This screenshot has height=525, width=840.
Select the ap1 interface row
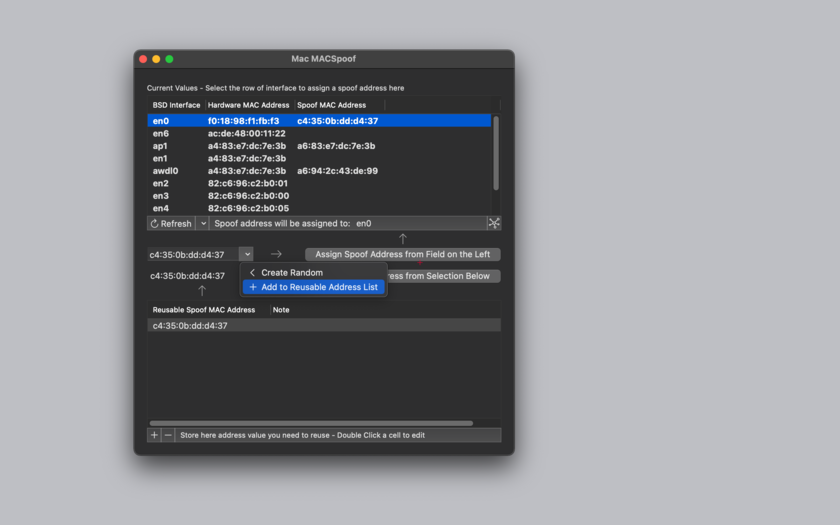[x=319, y=146]
